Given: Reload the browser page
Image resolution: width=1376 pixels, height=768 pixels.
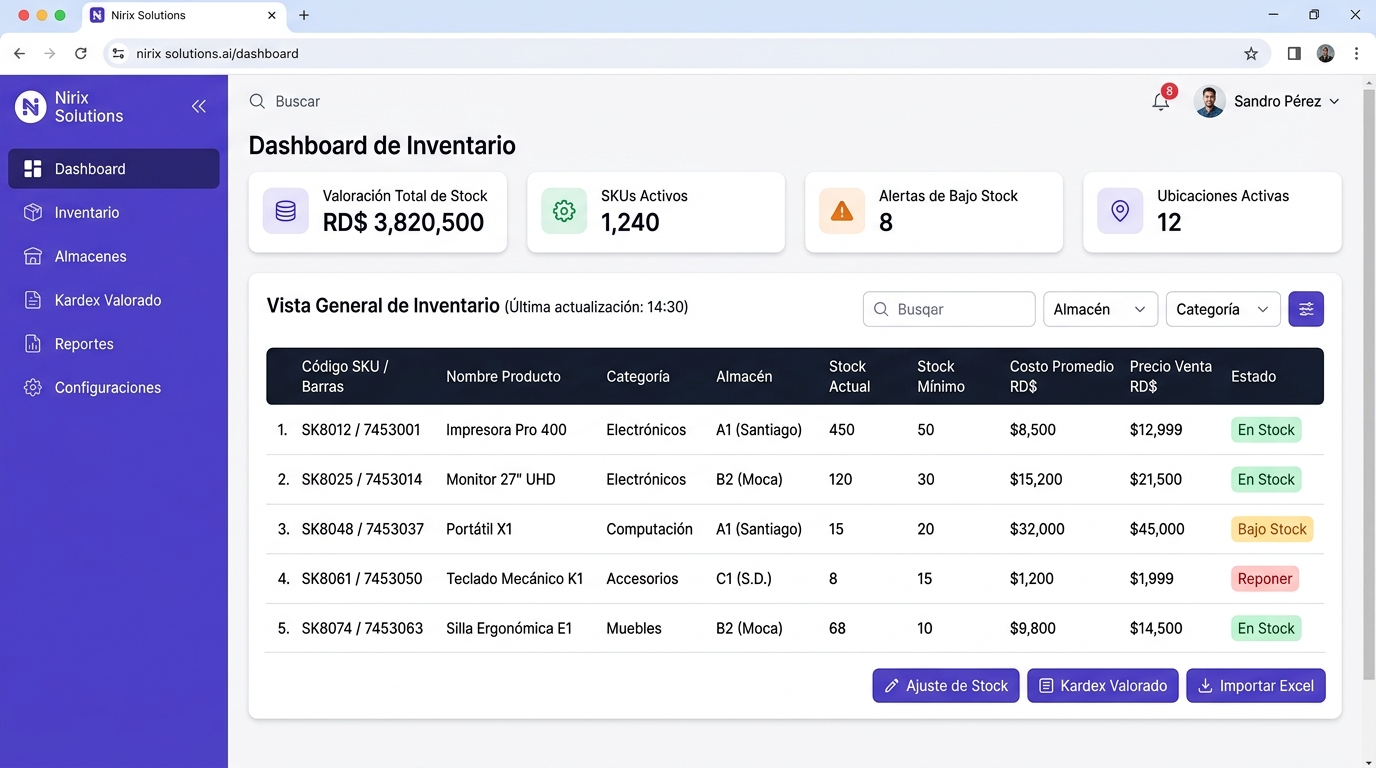Looking at the screenshot, I should click(81, 54).
